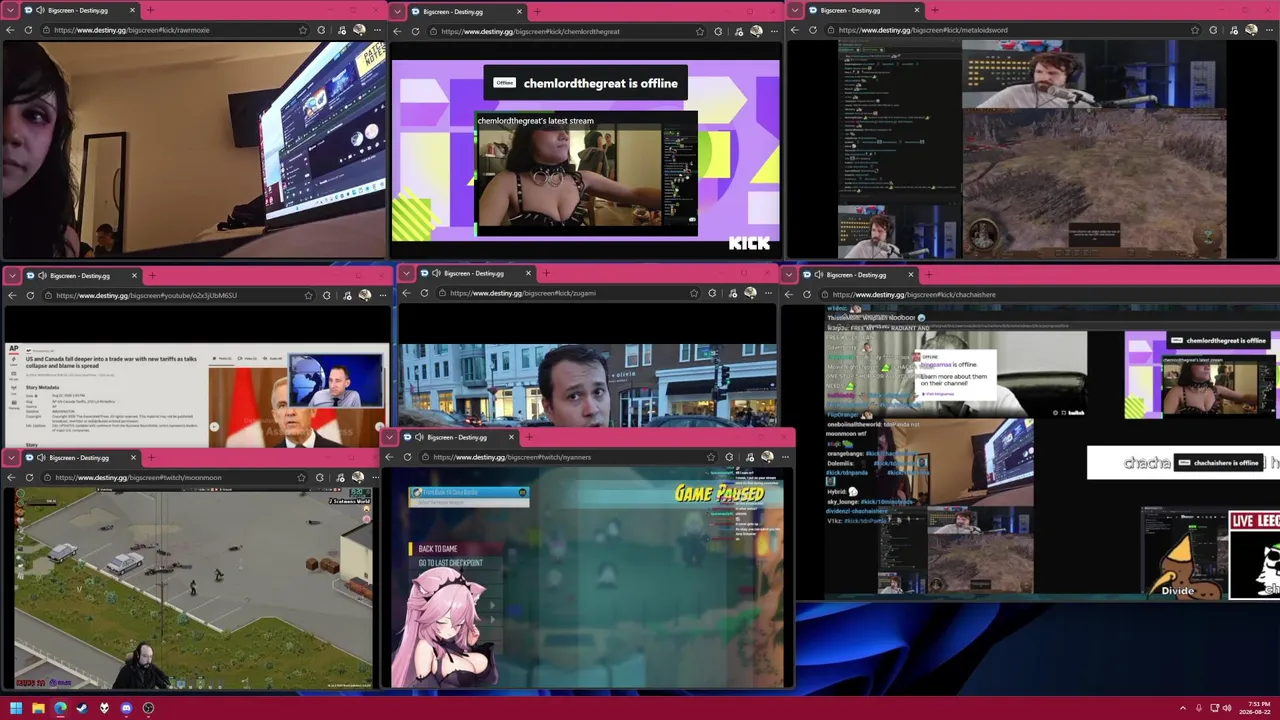Open a new tab in rawrmoxie window

pyautogui.click(x=150, y=10)
